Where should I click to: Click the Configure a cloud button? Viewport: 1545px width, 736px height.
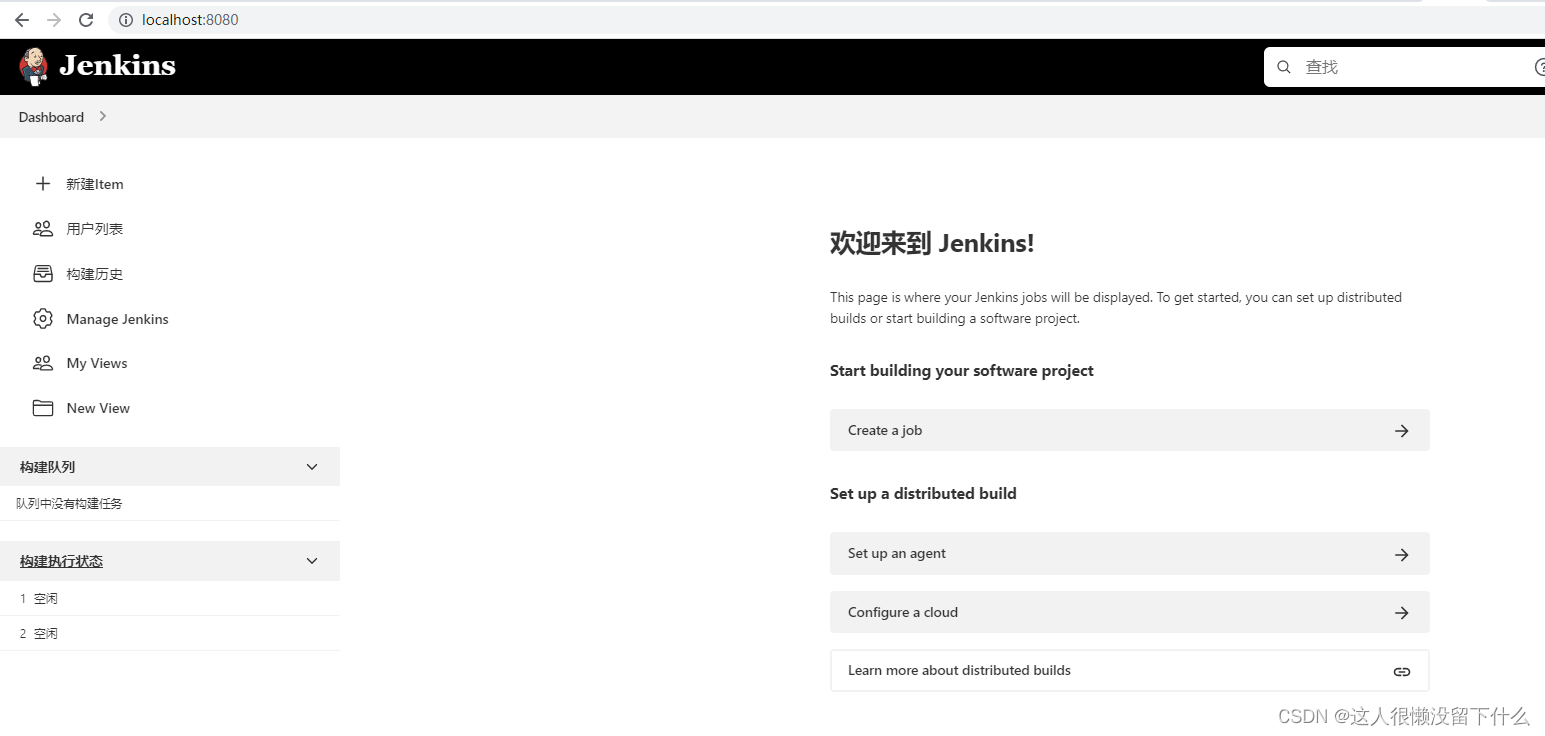click(x=1129, y=612)
